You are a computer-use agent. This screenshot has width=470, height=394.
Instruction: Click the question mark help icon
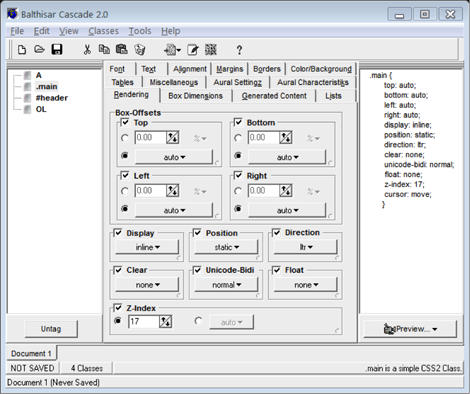click(x=239, y=50)
